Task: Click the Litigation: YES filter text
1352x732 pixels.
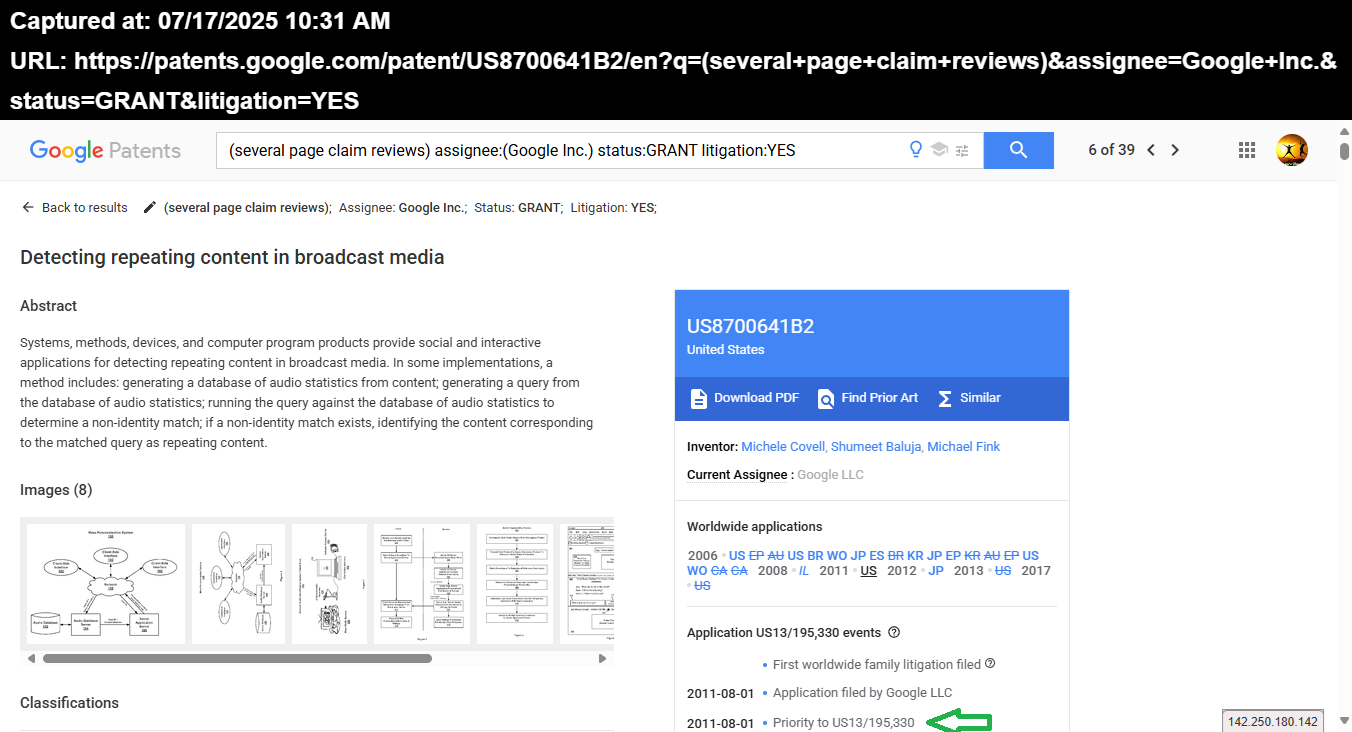Action: (x=613, y=208)
